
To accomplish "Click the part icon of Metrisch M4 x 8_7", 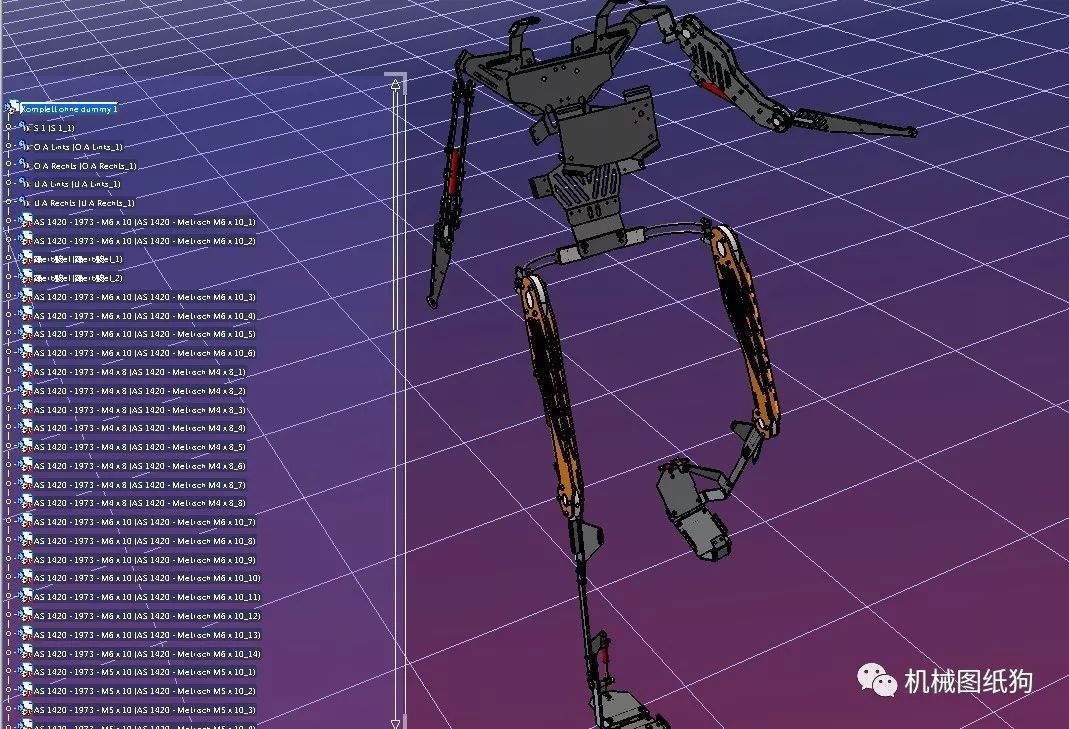I will (x=26, y=483).
